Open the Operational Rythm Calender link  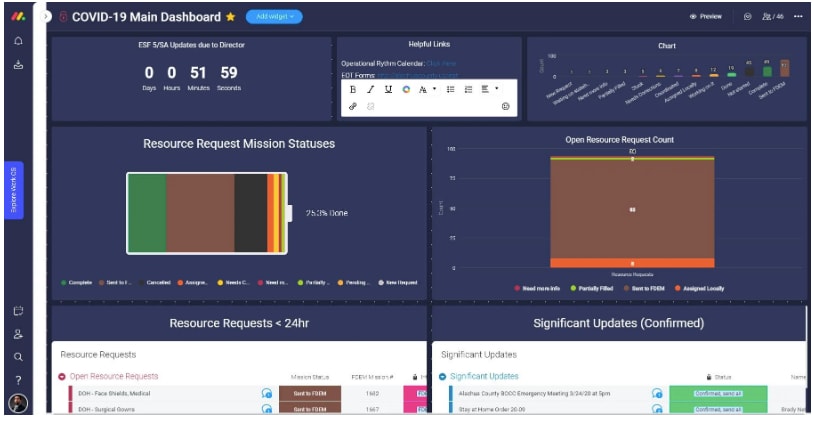[x=441, y=63]
